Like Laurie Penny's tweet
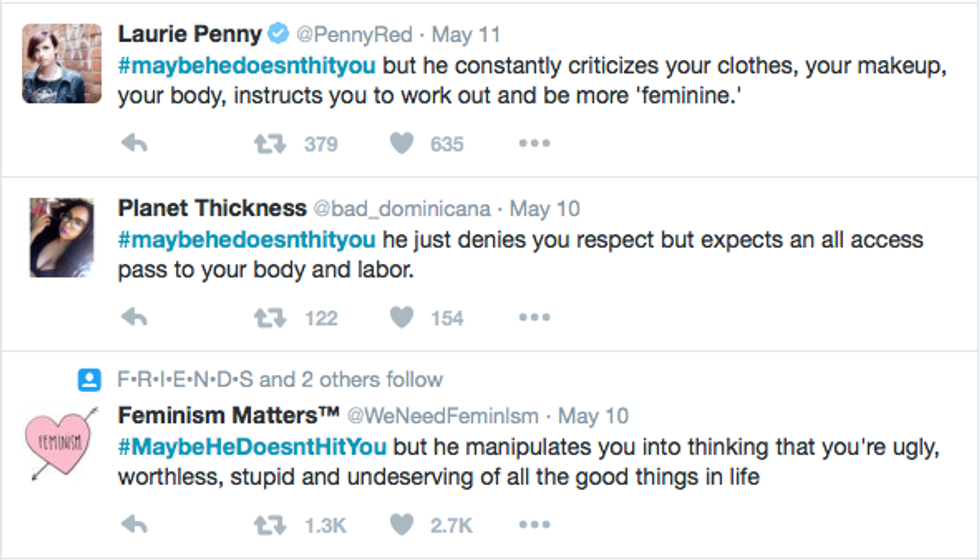This screenshot has height=560, width=980. 402,144
